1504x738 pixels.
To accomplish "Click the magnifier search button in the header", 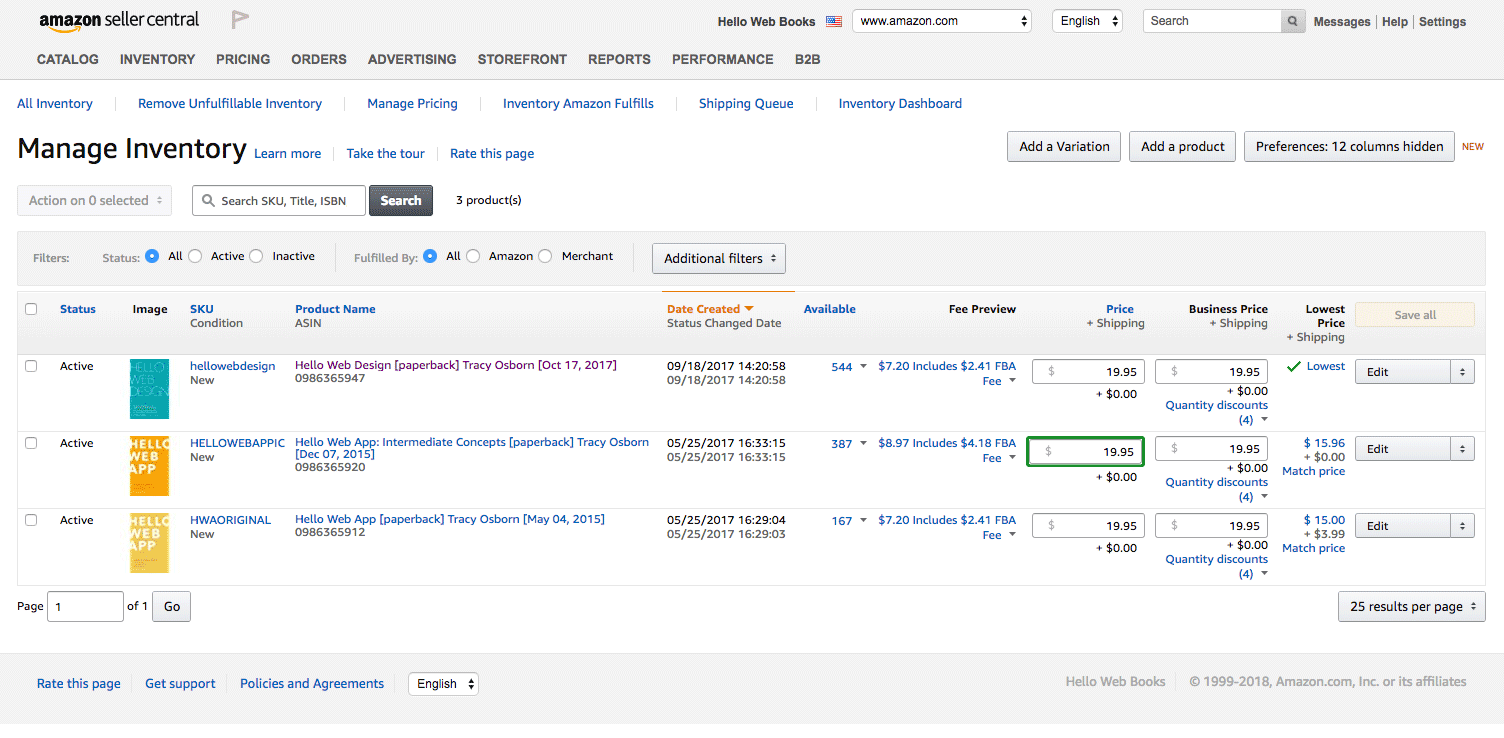I will point(1293,21).
